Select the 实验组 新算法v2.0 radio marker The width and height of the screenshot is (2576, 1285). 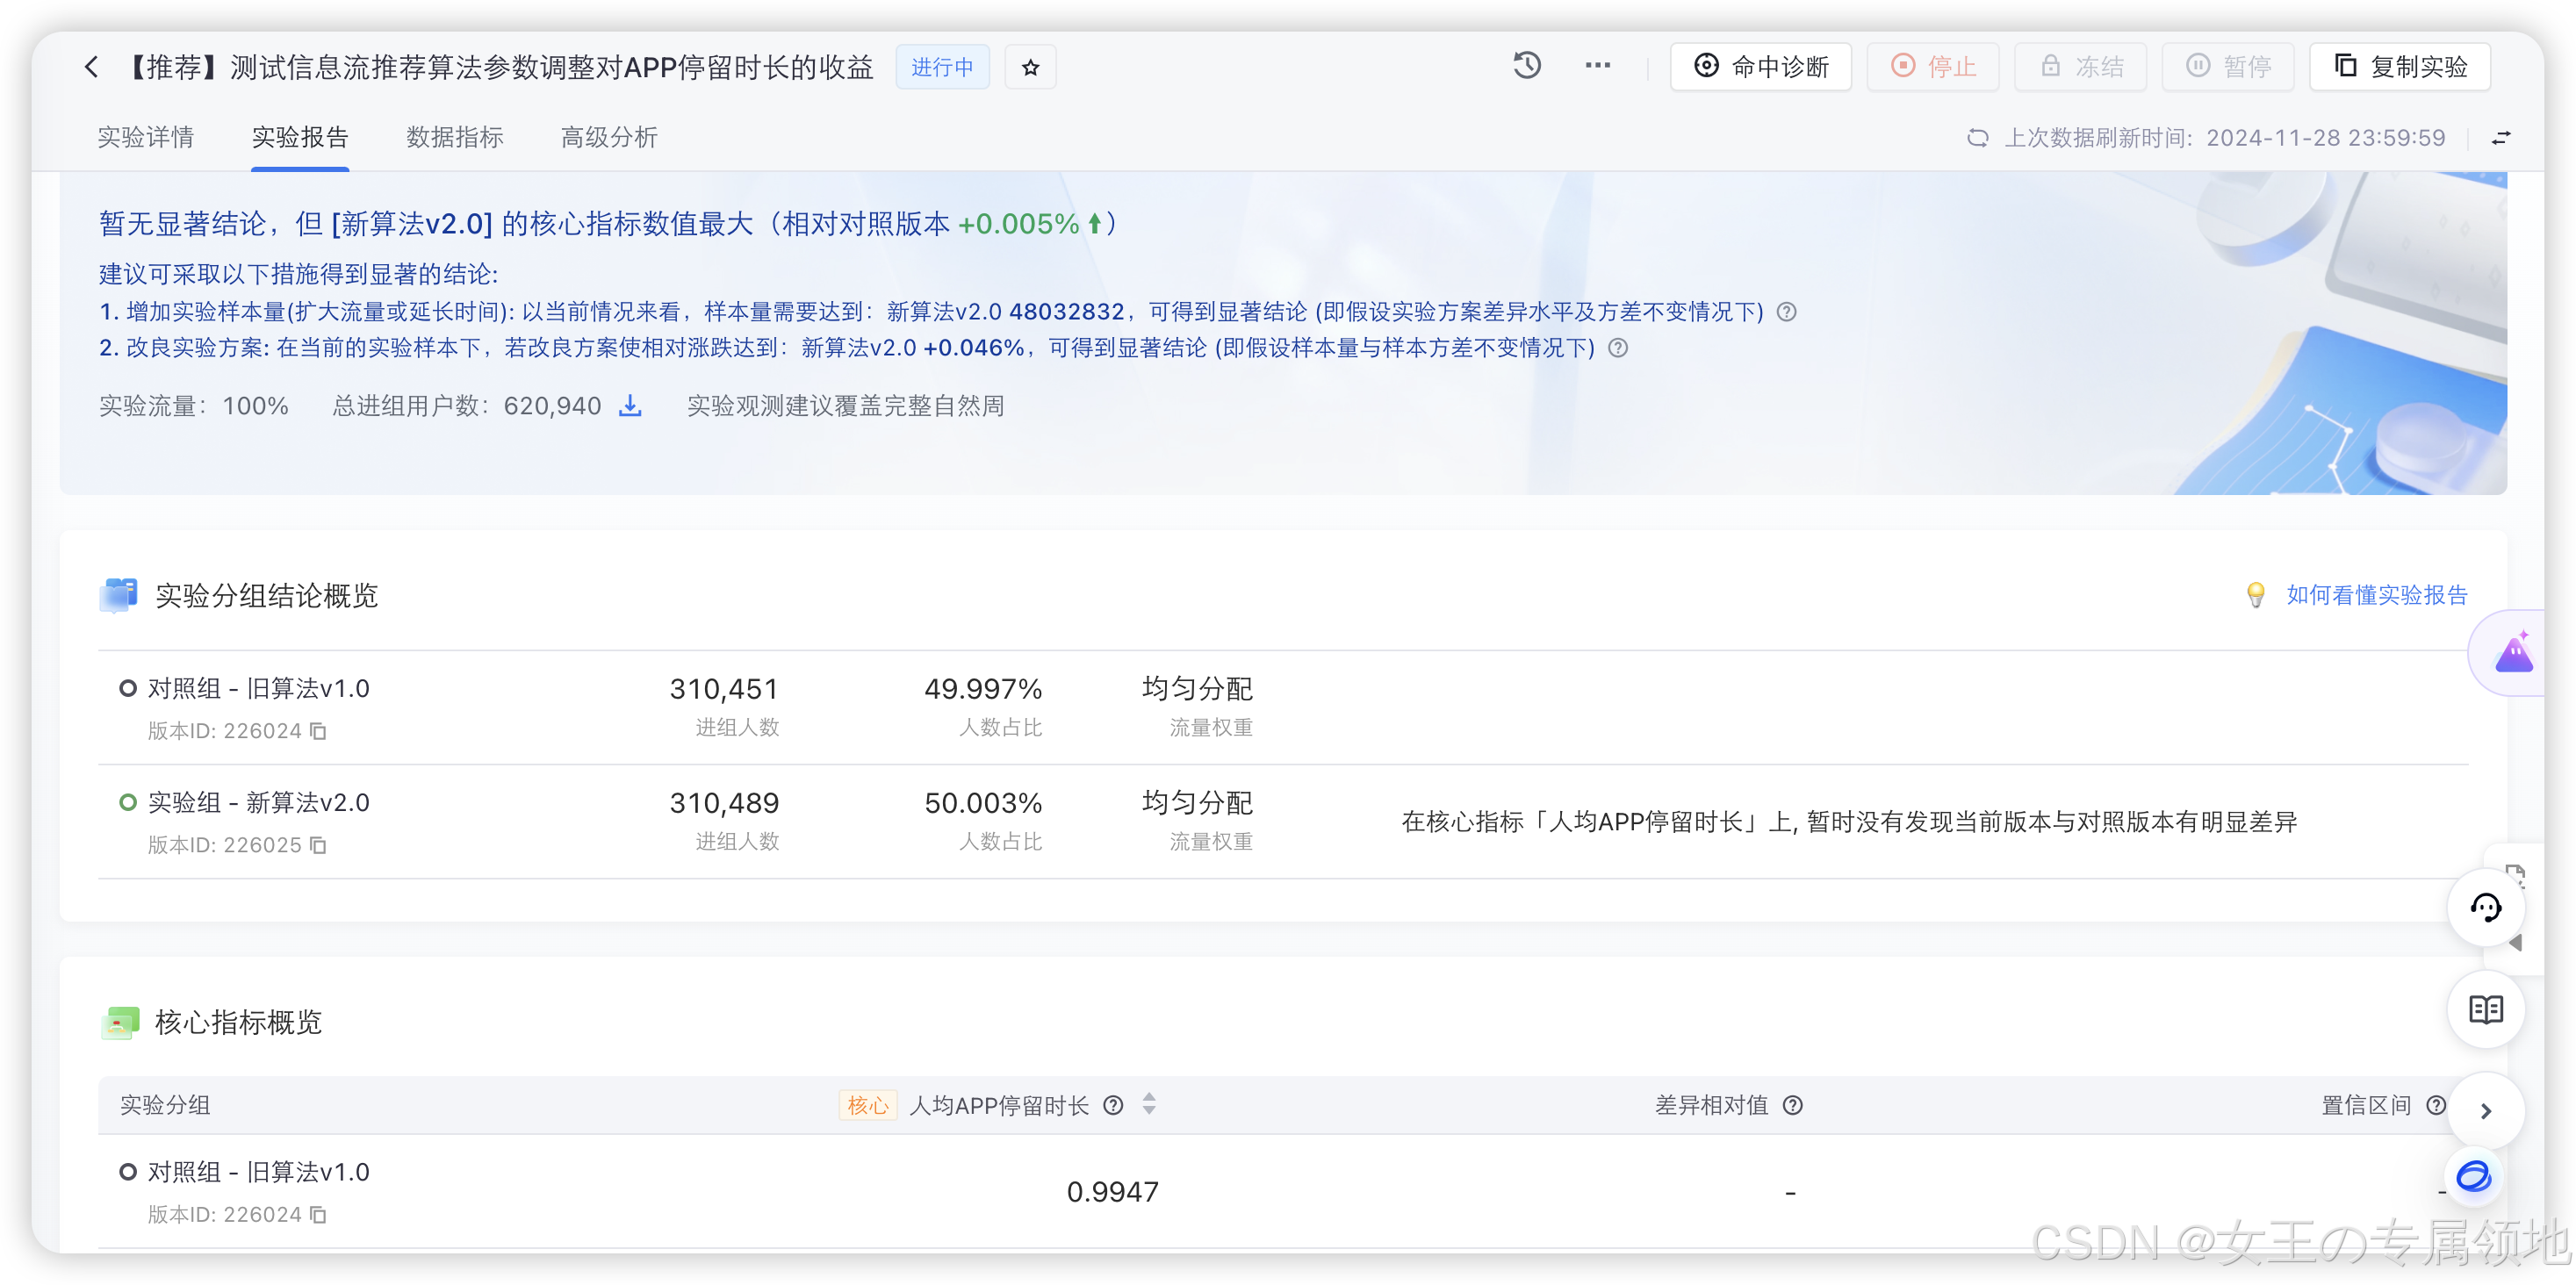point(127,803)
